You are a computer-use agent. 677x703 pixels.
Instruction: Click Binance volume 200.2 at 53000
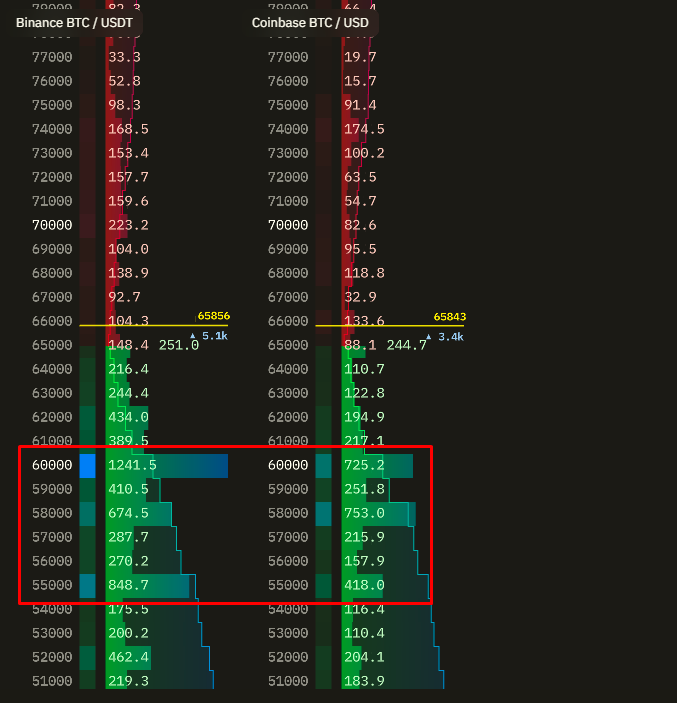(x=128, y=633)
